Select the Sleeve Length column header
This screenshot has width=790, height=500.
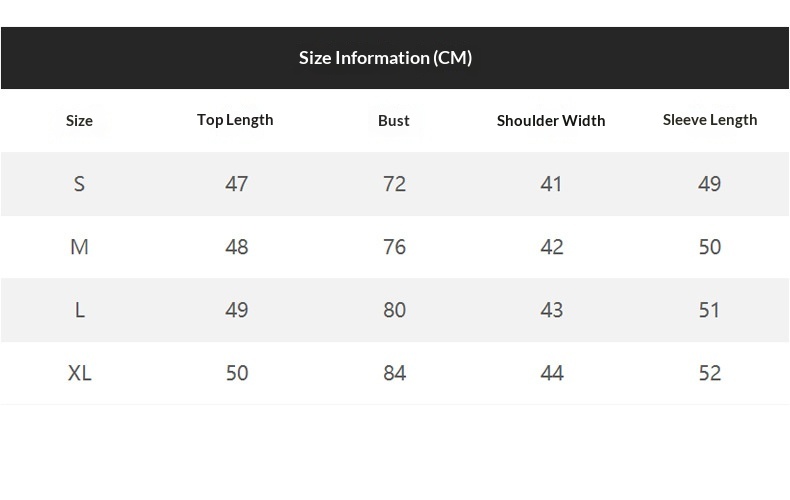pos(710,120)
